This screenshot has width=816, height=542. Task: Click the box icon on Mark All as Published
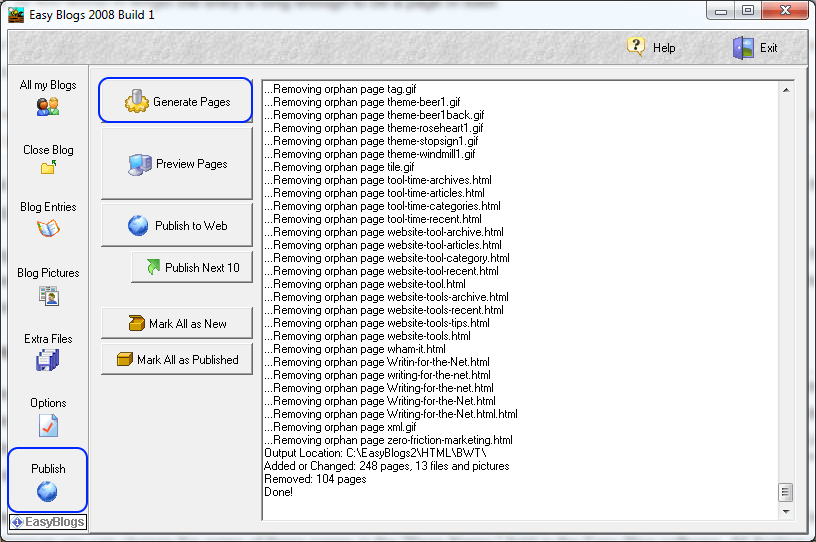(x=125, y=359)
